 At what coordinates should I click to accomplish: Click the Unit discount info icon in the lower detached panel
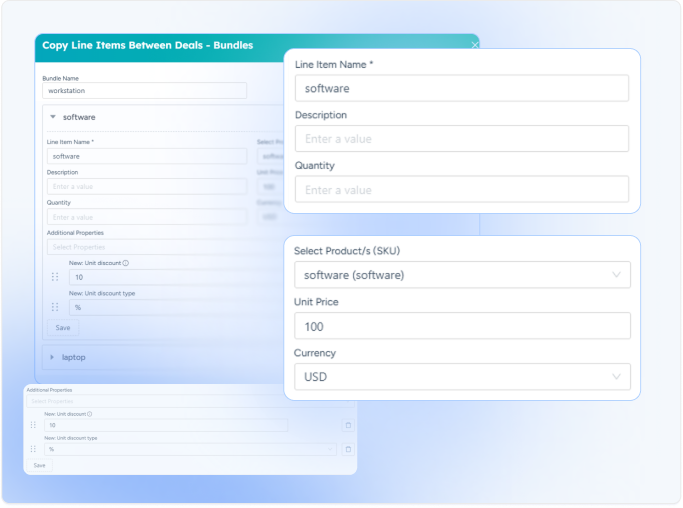(x=89, y=413)
